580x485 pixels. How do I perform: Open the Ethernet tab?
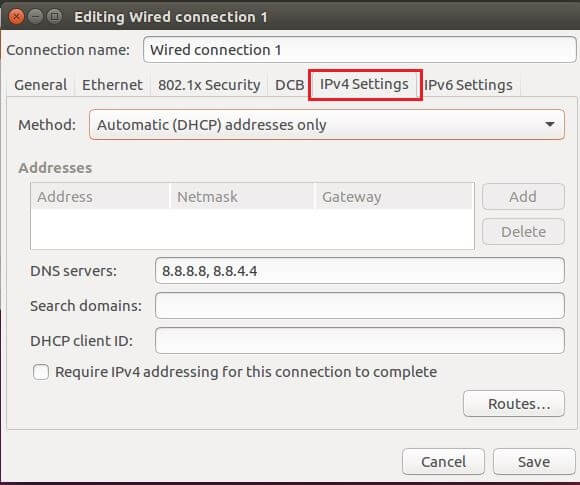(112, 85)
